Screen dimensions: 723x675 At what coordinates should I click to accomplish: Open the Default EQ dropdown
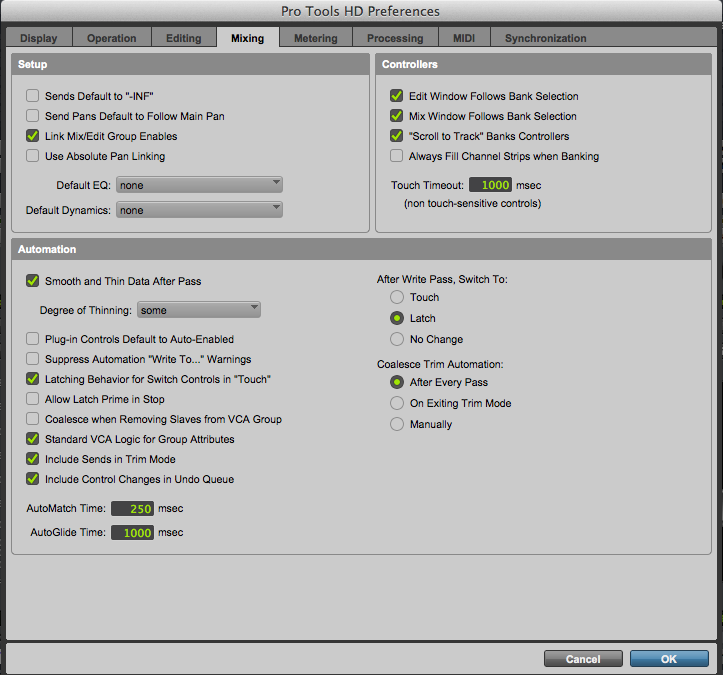199,185
